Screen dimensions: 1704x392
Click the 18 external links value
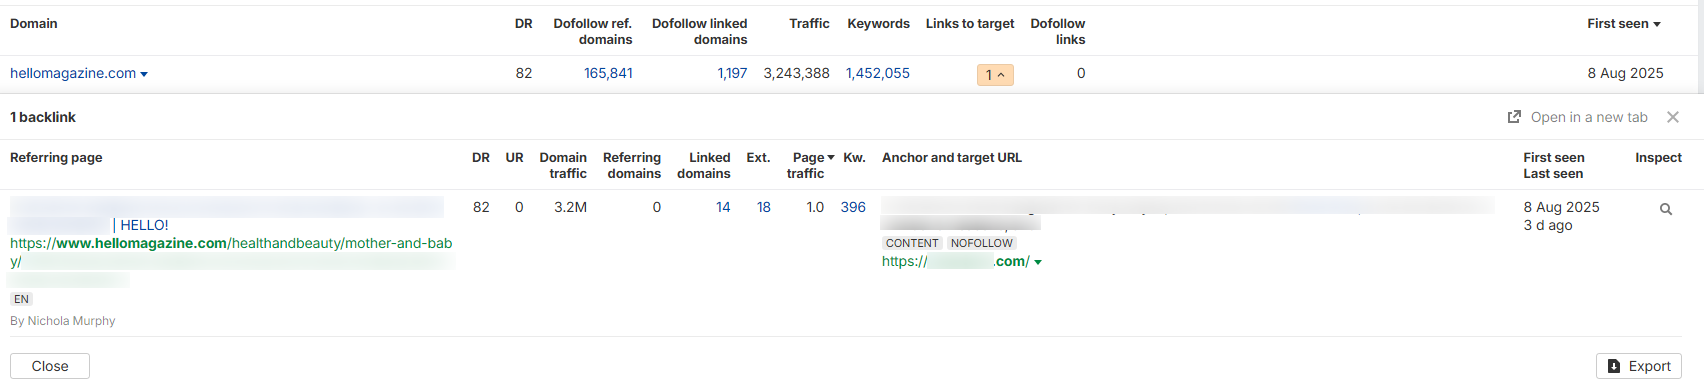pos(764,207)
